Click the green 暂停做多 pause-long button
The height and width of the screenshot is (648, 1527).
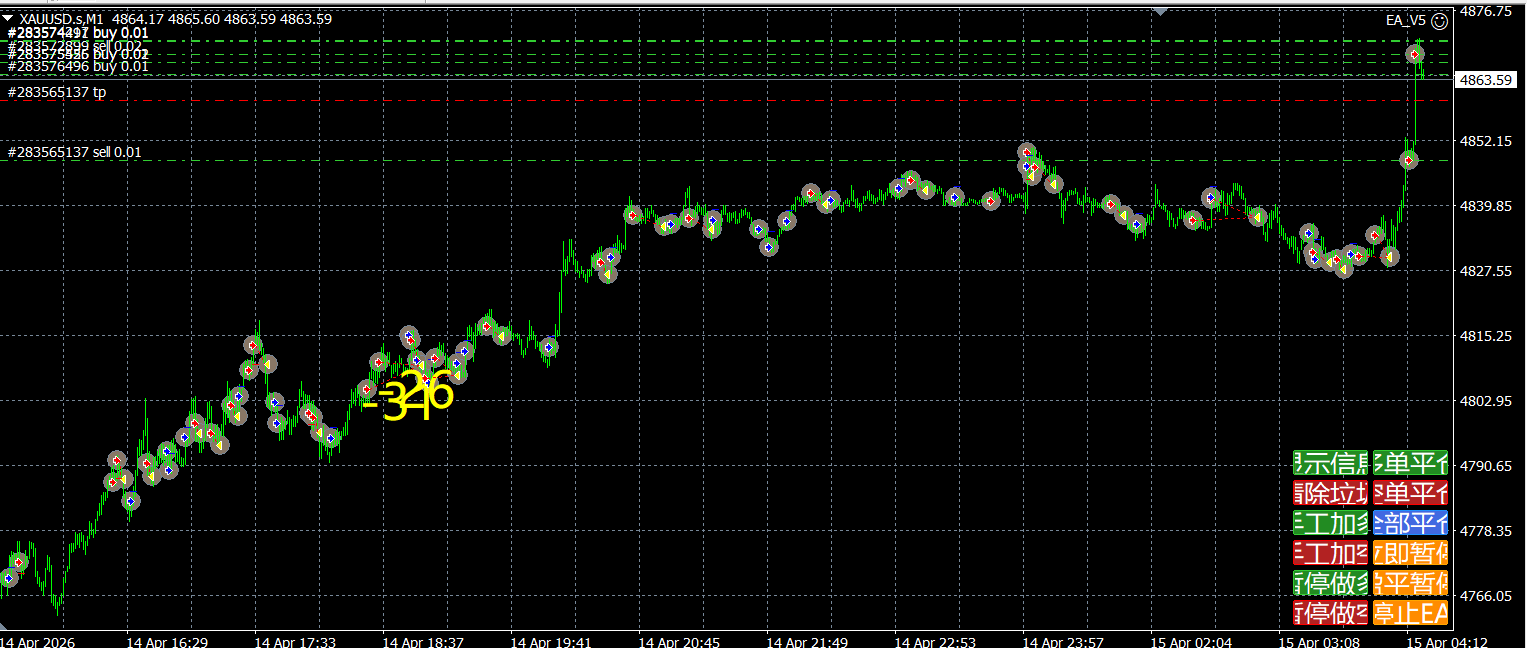(x=1330, y=582)
